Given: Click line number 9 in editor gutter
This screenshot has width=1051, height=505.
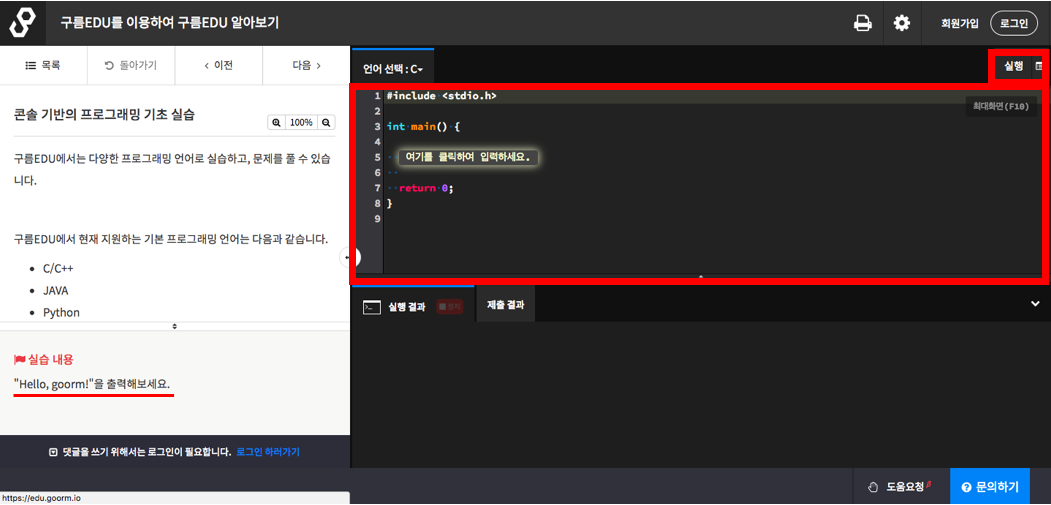Looking at the screenshot, I should click(x=377, y=219).
